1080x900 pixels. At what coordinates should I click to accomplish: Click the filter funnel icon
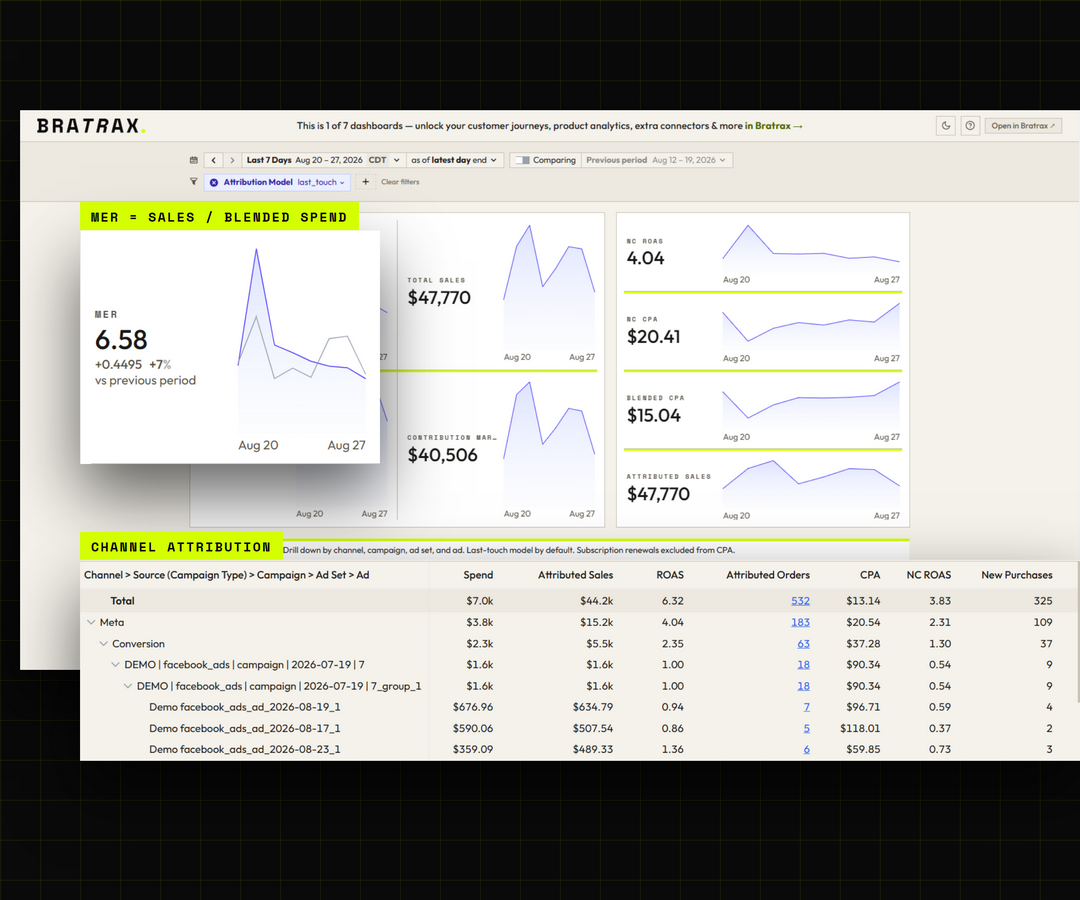tap(194, 182)
